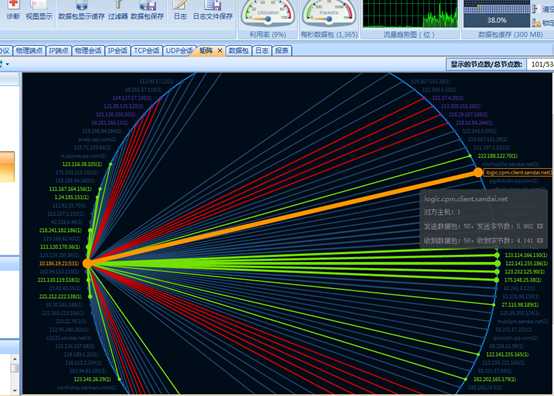Open the 数据包显示缓存 packet display buffer icon
Viewport: 554px width, 396px height.
click(81, 10)
